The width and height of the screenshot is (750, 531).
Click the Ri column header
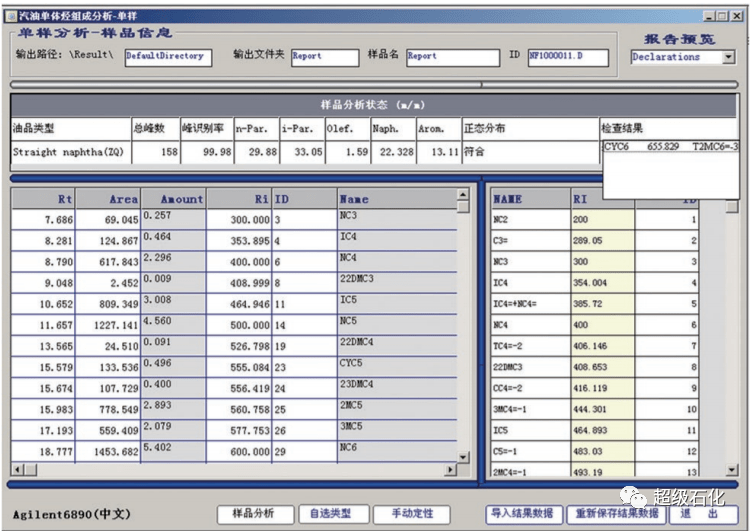coord(240,199)
